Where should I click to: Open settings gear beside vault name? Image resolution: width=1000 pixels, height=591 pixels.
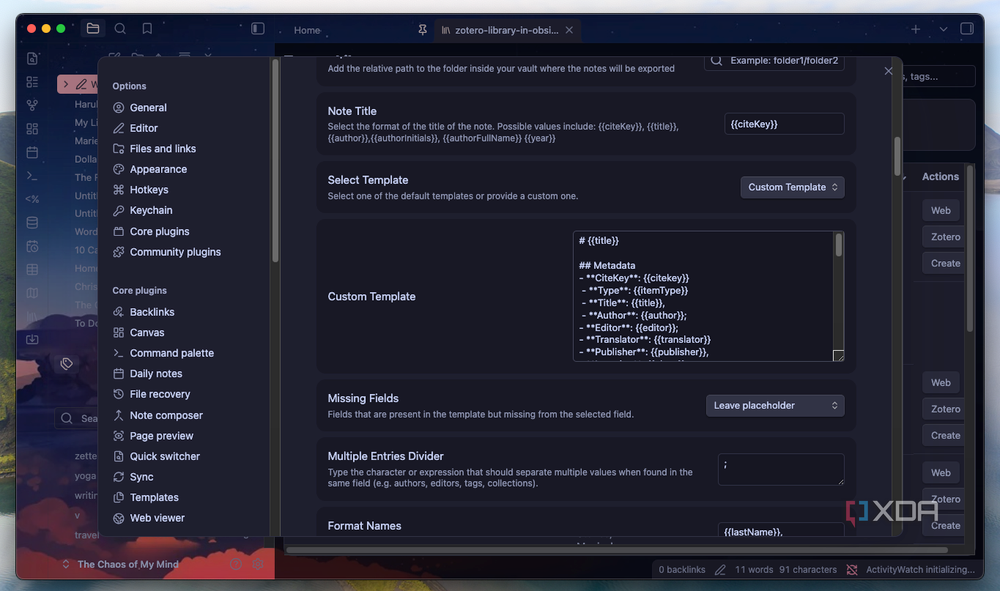(x=258, y=564)
